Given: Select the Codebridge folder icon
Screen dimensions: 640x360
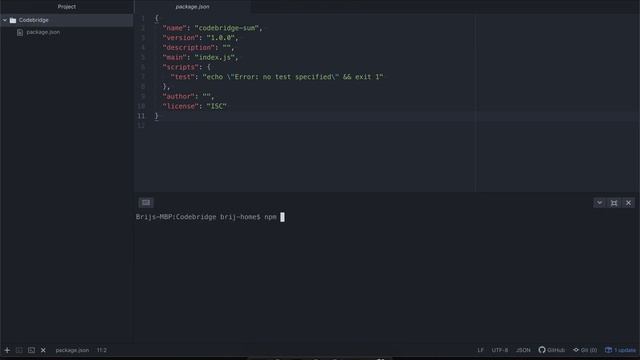Looking at the screenshot, I should (x=13, y=20).
